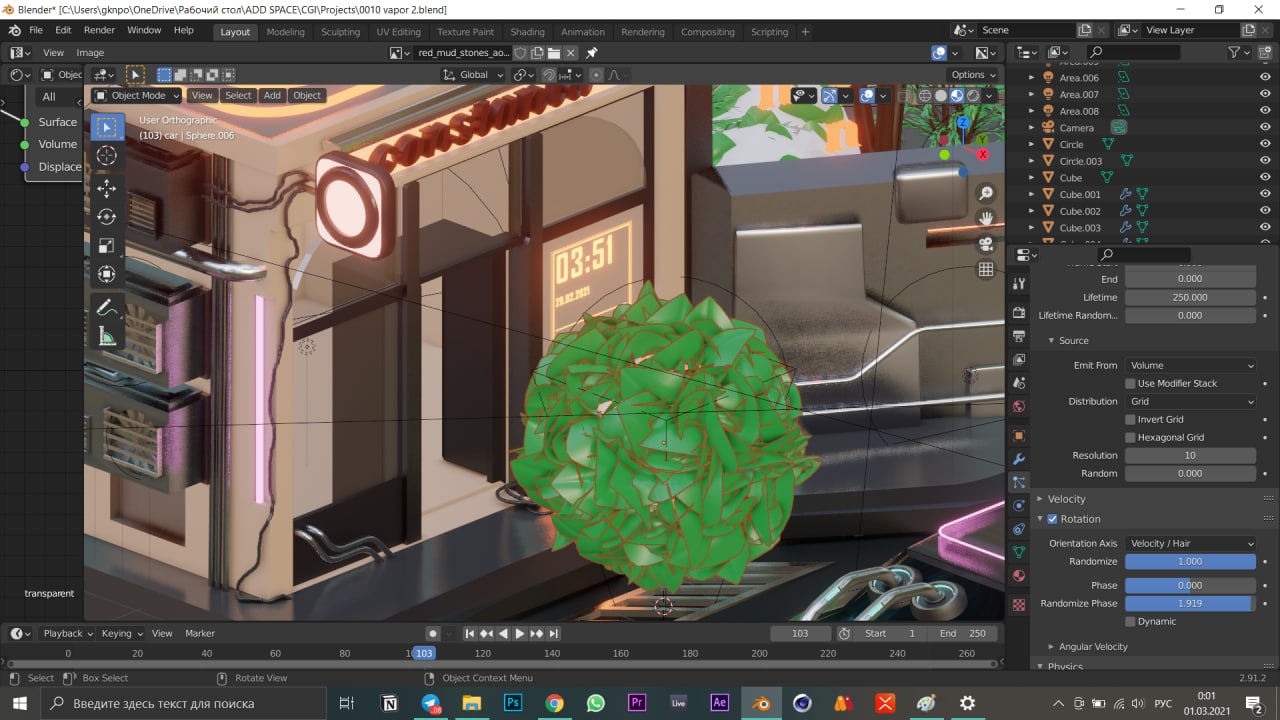Open Texture properties checker tab
The height and width of the screenshot is (720, 1280).
click(1019, 605)
